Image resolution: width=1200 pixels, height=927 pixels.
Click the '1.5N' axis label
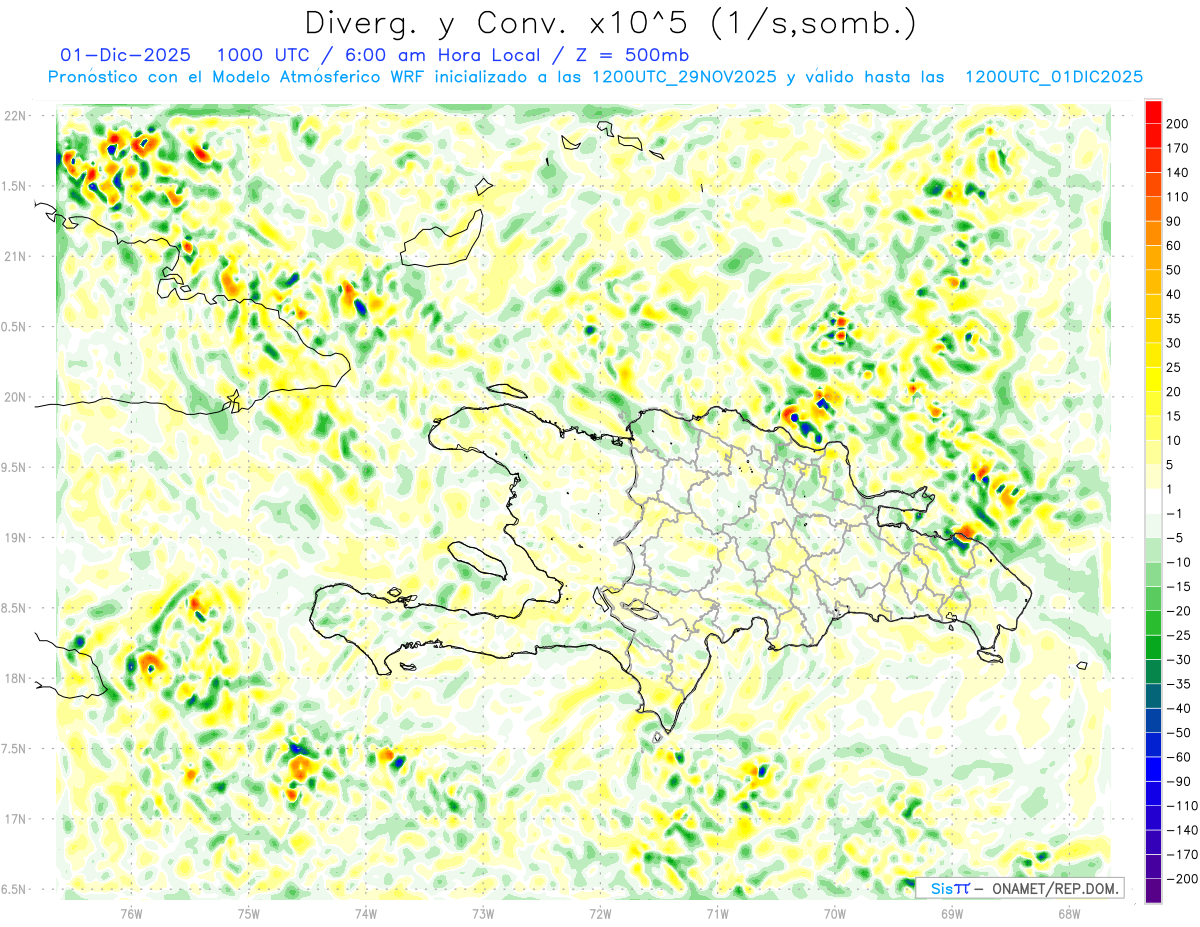16,186
